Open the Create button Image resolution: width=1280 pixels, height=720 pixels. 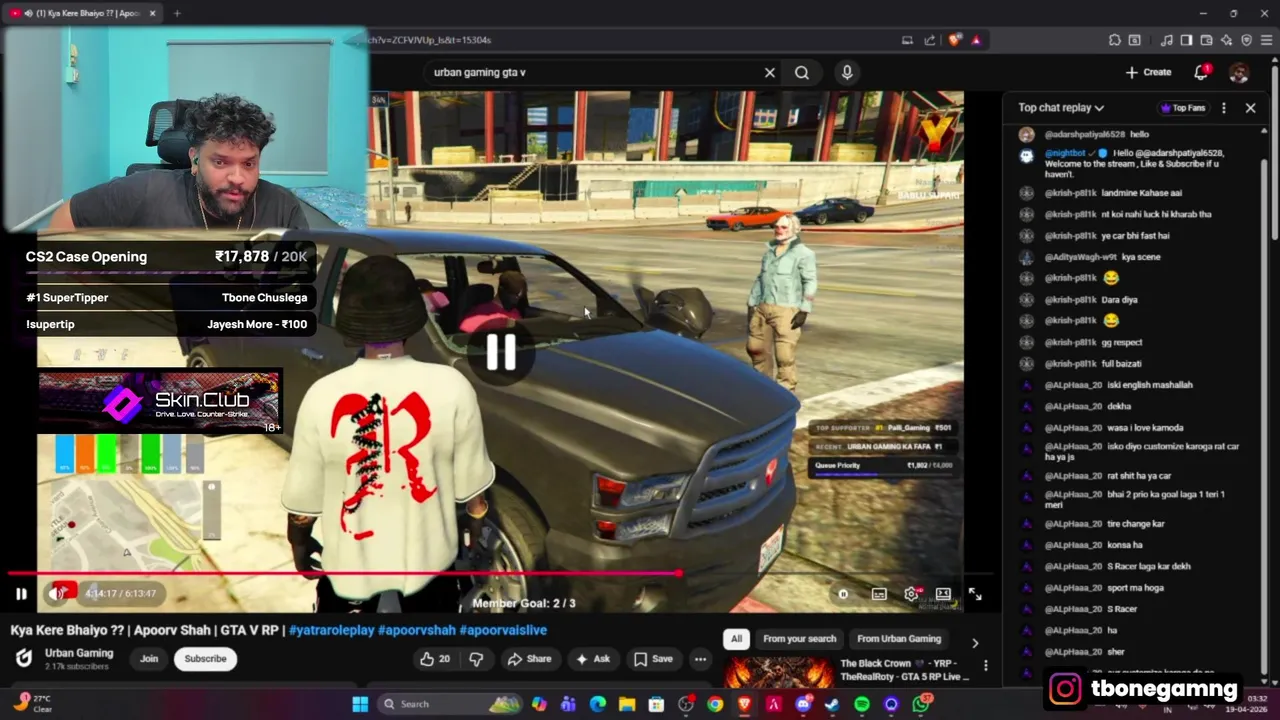pos(1148,72)
